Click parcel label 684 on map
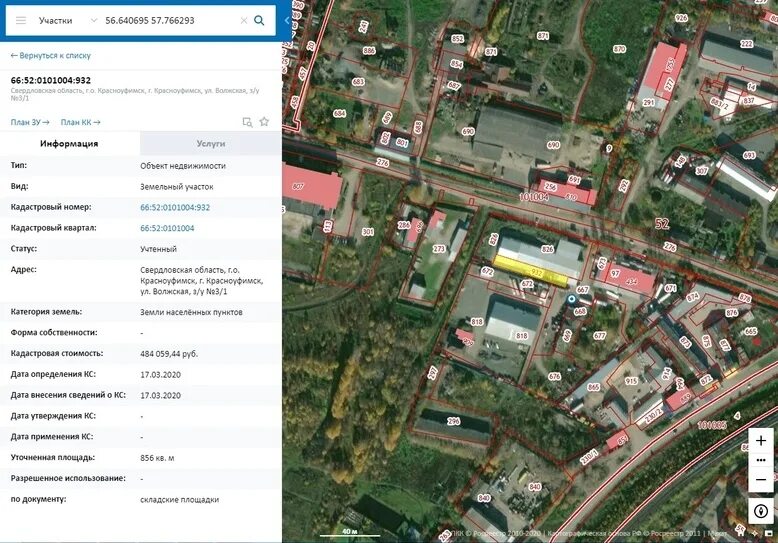 (x=339, y=114)
